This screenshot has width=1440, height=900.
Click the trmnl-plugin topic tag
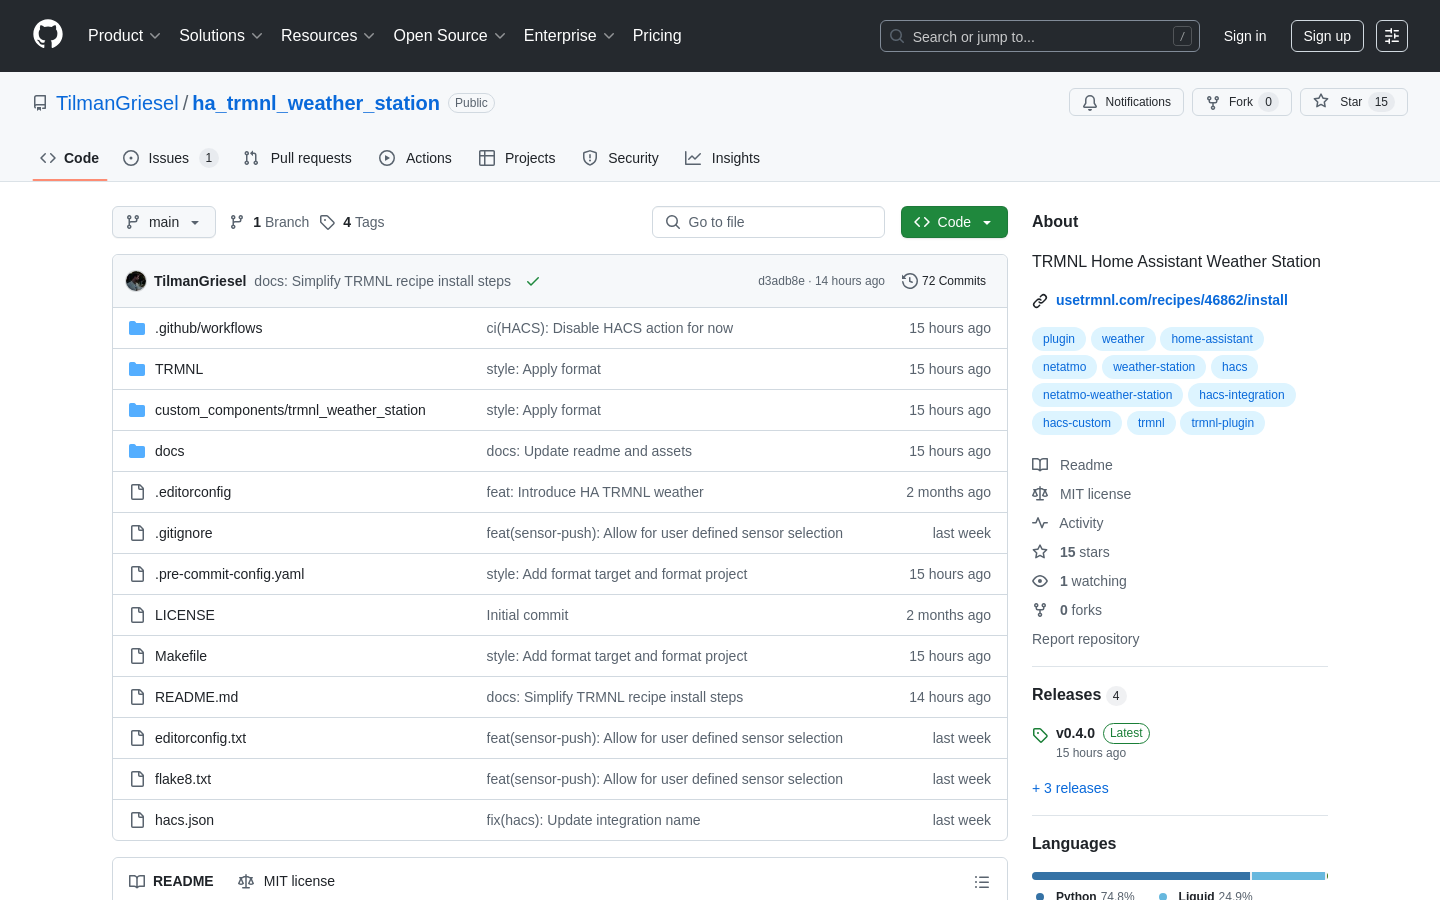[x=1222, y=423]
